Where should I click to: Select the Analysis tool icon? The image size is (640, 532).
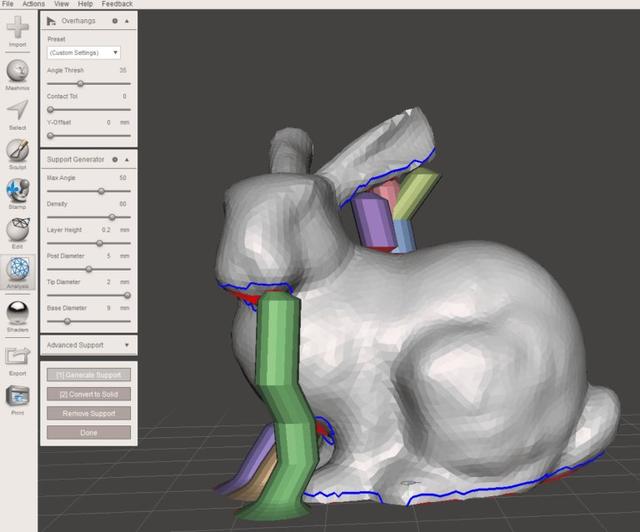17,270
